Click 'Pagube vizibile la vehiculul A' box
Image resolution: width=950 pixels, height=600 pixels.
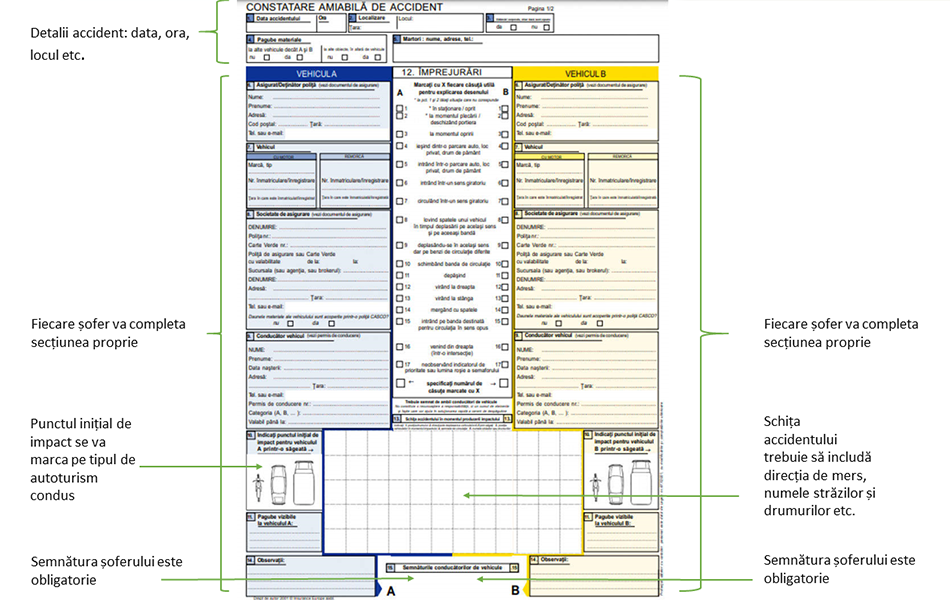click(x=284, y=532)
